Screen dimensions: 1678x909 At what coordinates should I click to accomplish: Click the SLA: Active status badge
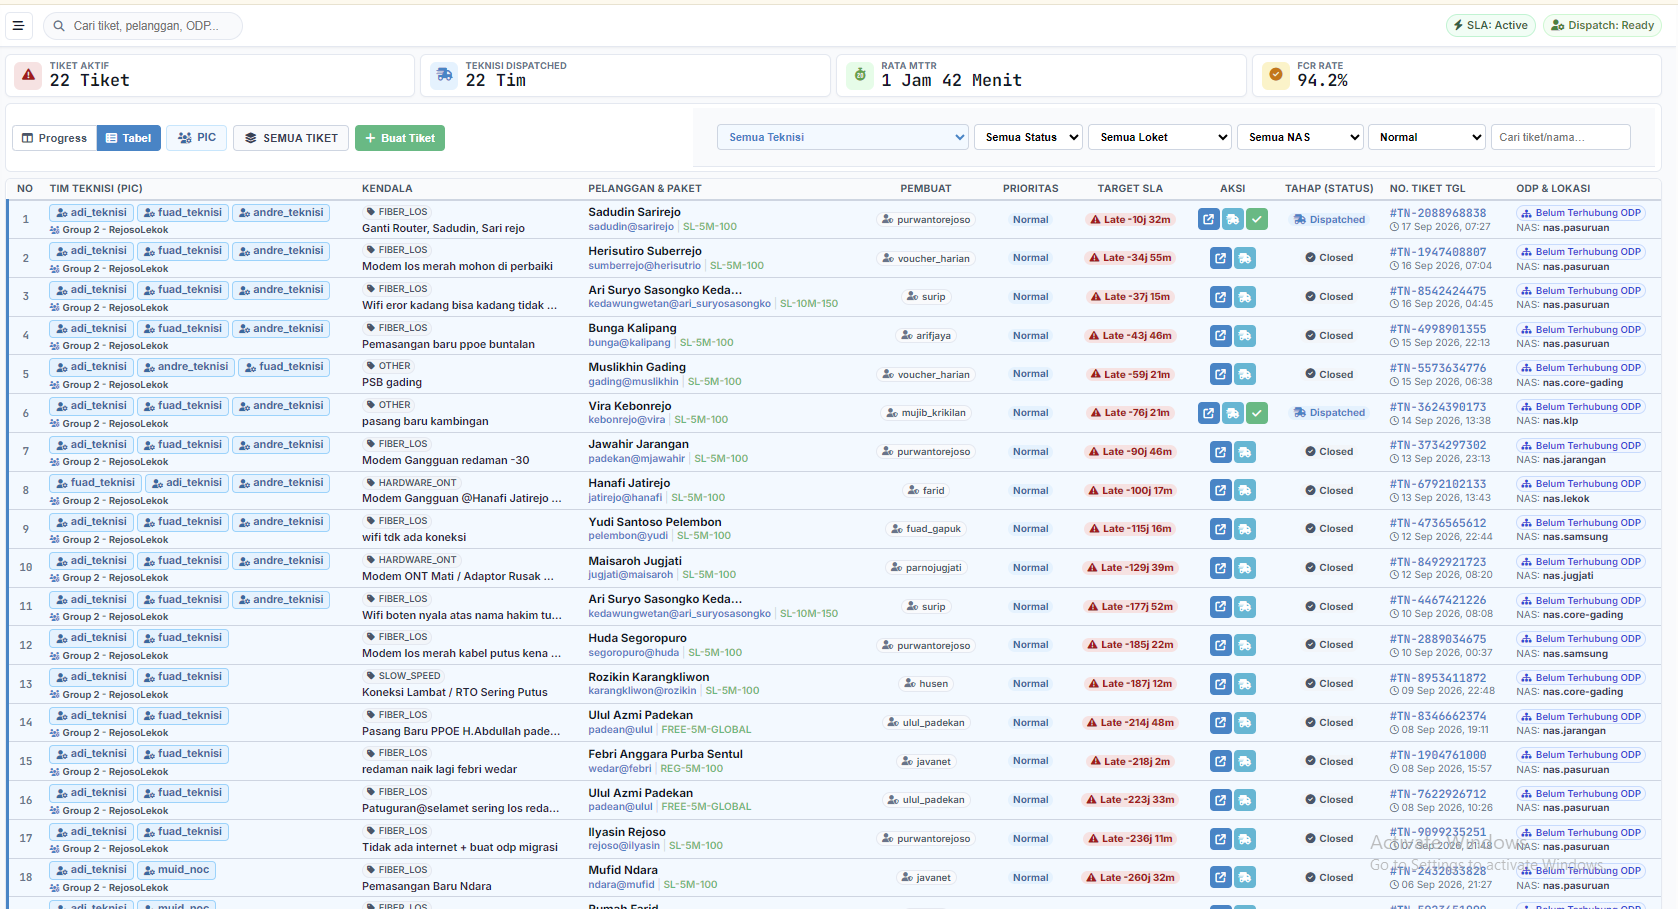(x=1491, y=25)
